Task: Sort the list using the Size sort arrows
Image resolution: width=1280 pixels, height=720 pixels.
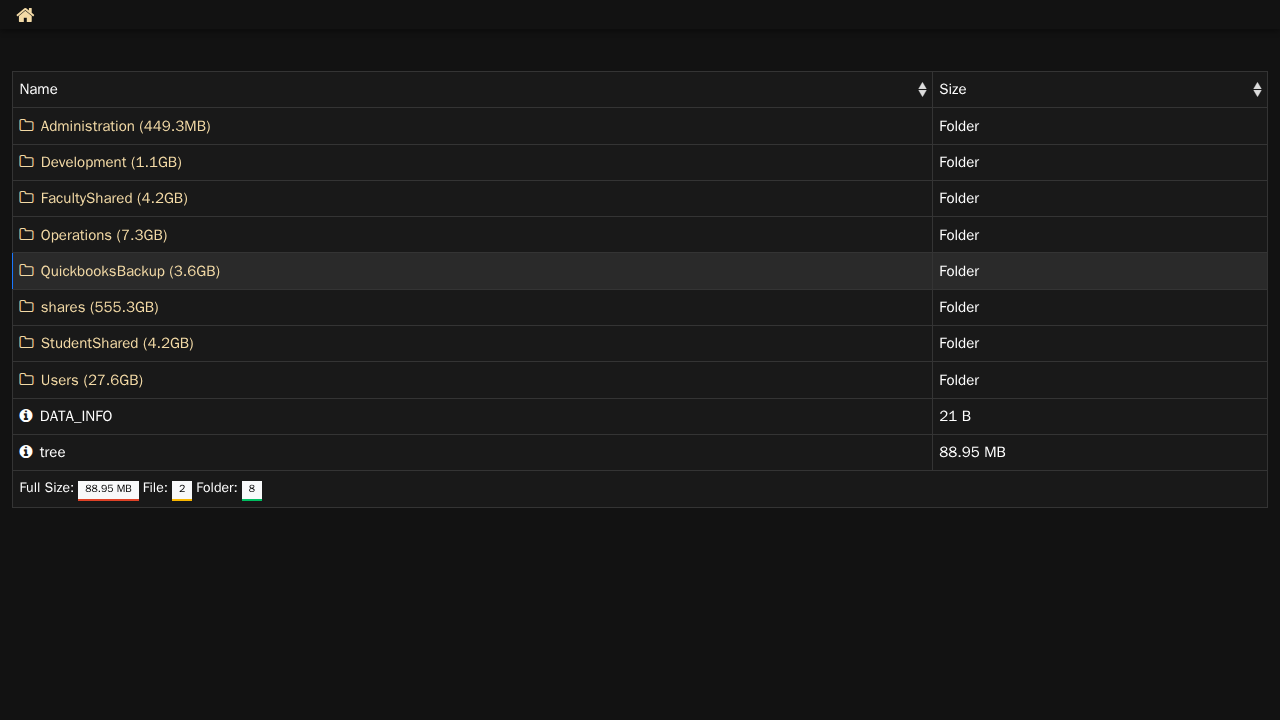Action: 1257,90
